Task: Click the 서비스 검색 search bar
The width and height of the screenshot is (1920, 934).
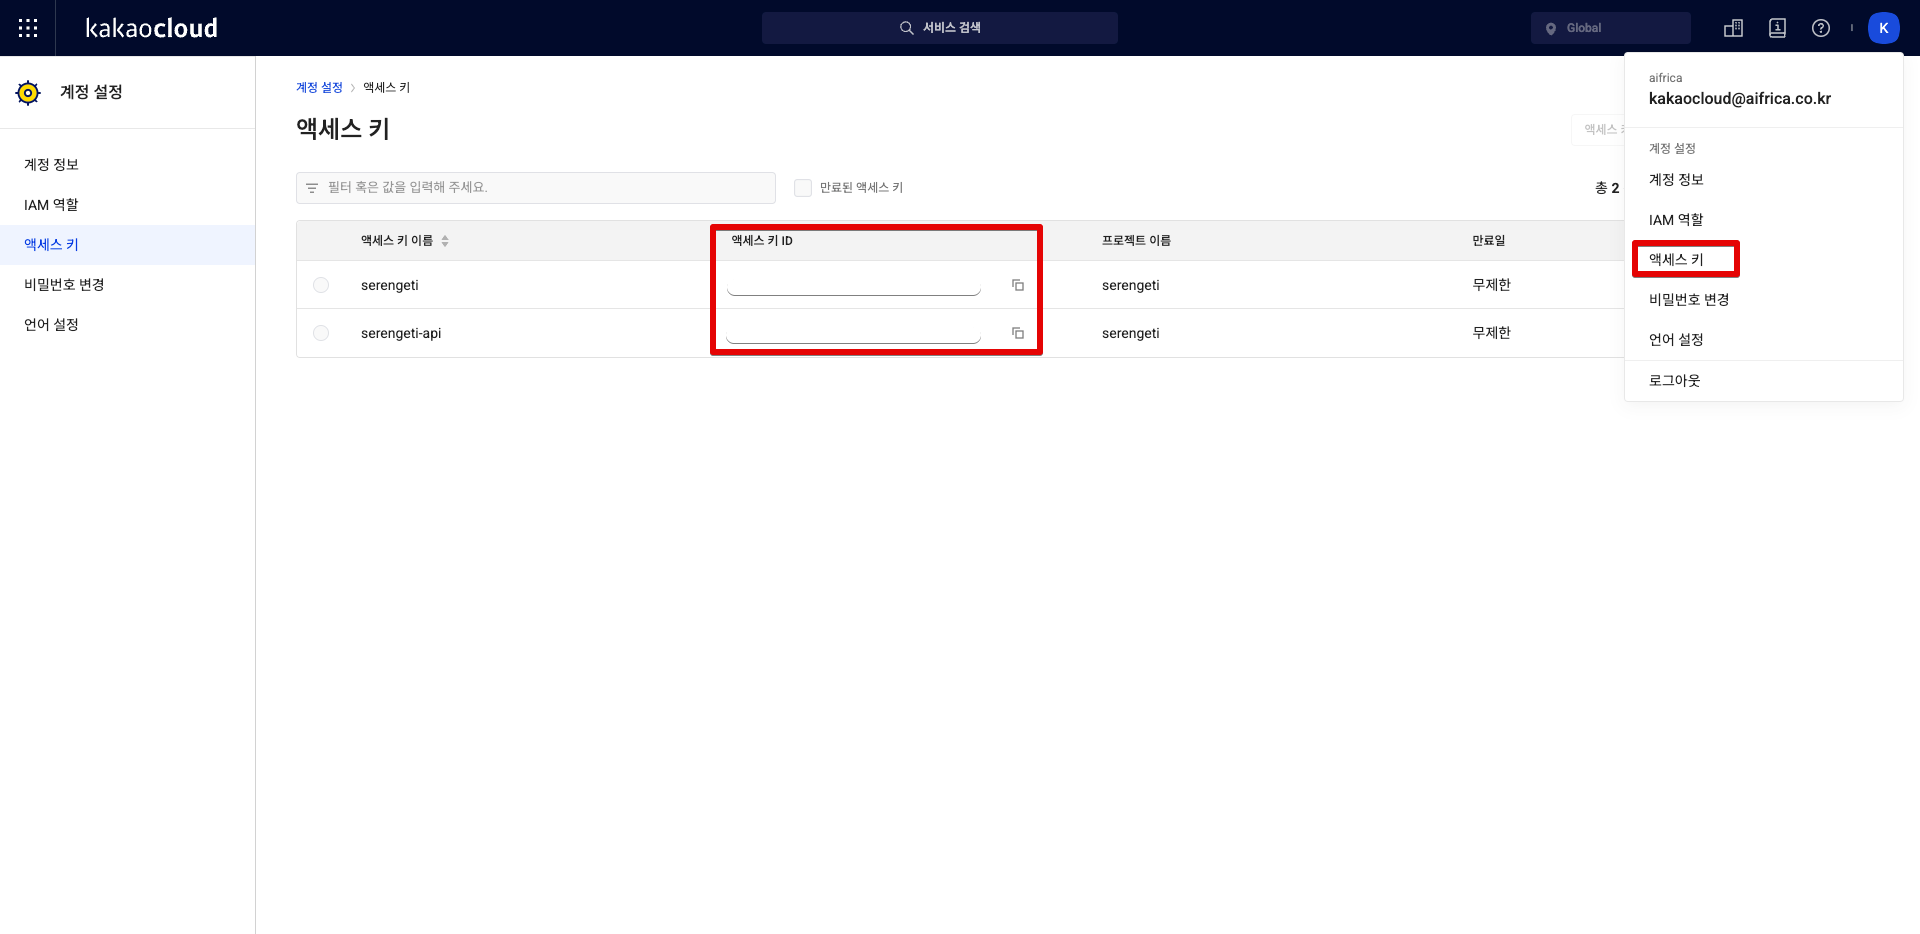Action: pyautogui.click(x=939, y=28)
